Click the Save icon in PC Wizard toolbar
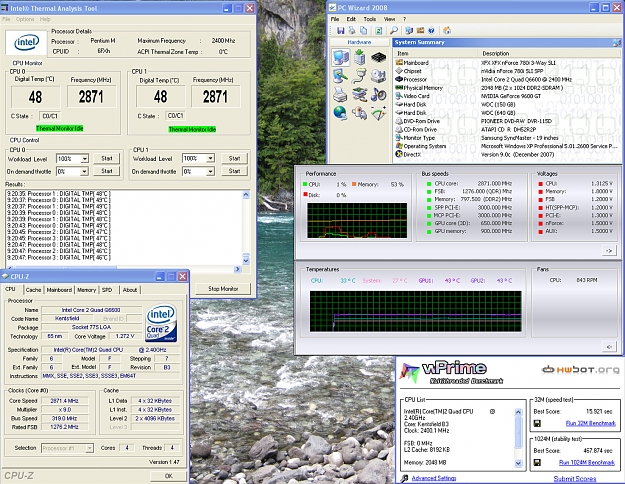This screenshot has height=484, width=625. click(340, 30)
